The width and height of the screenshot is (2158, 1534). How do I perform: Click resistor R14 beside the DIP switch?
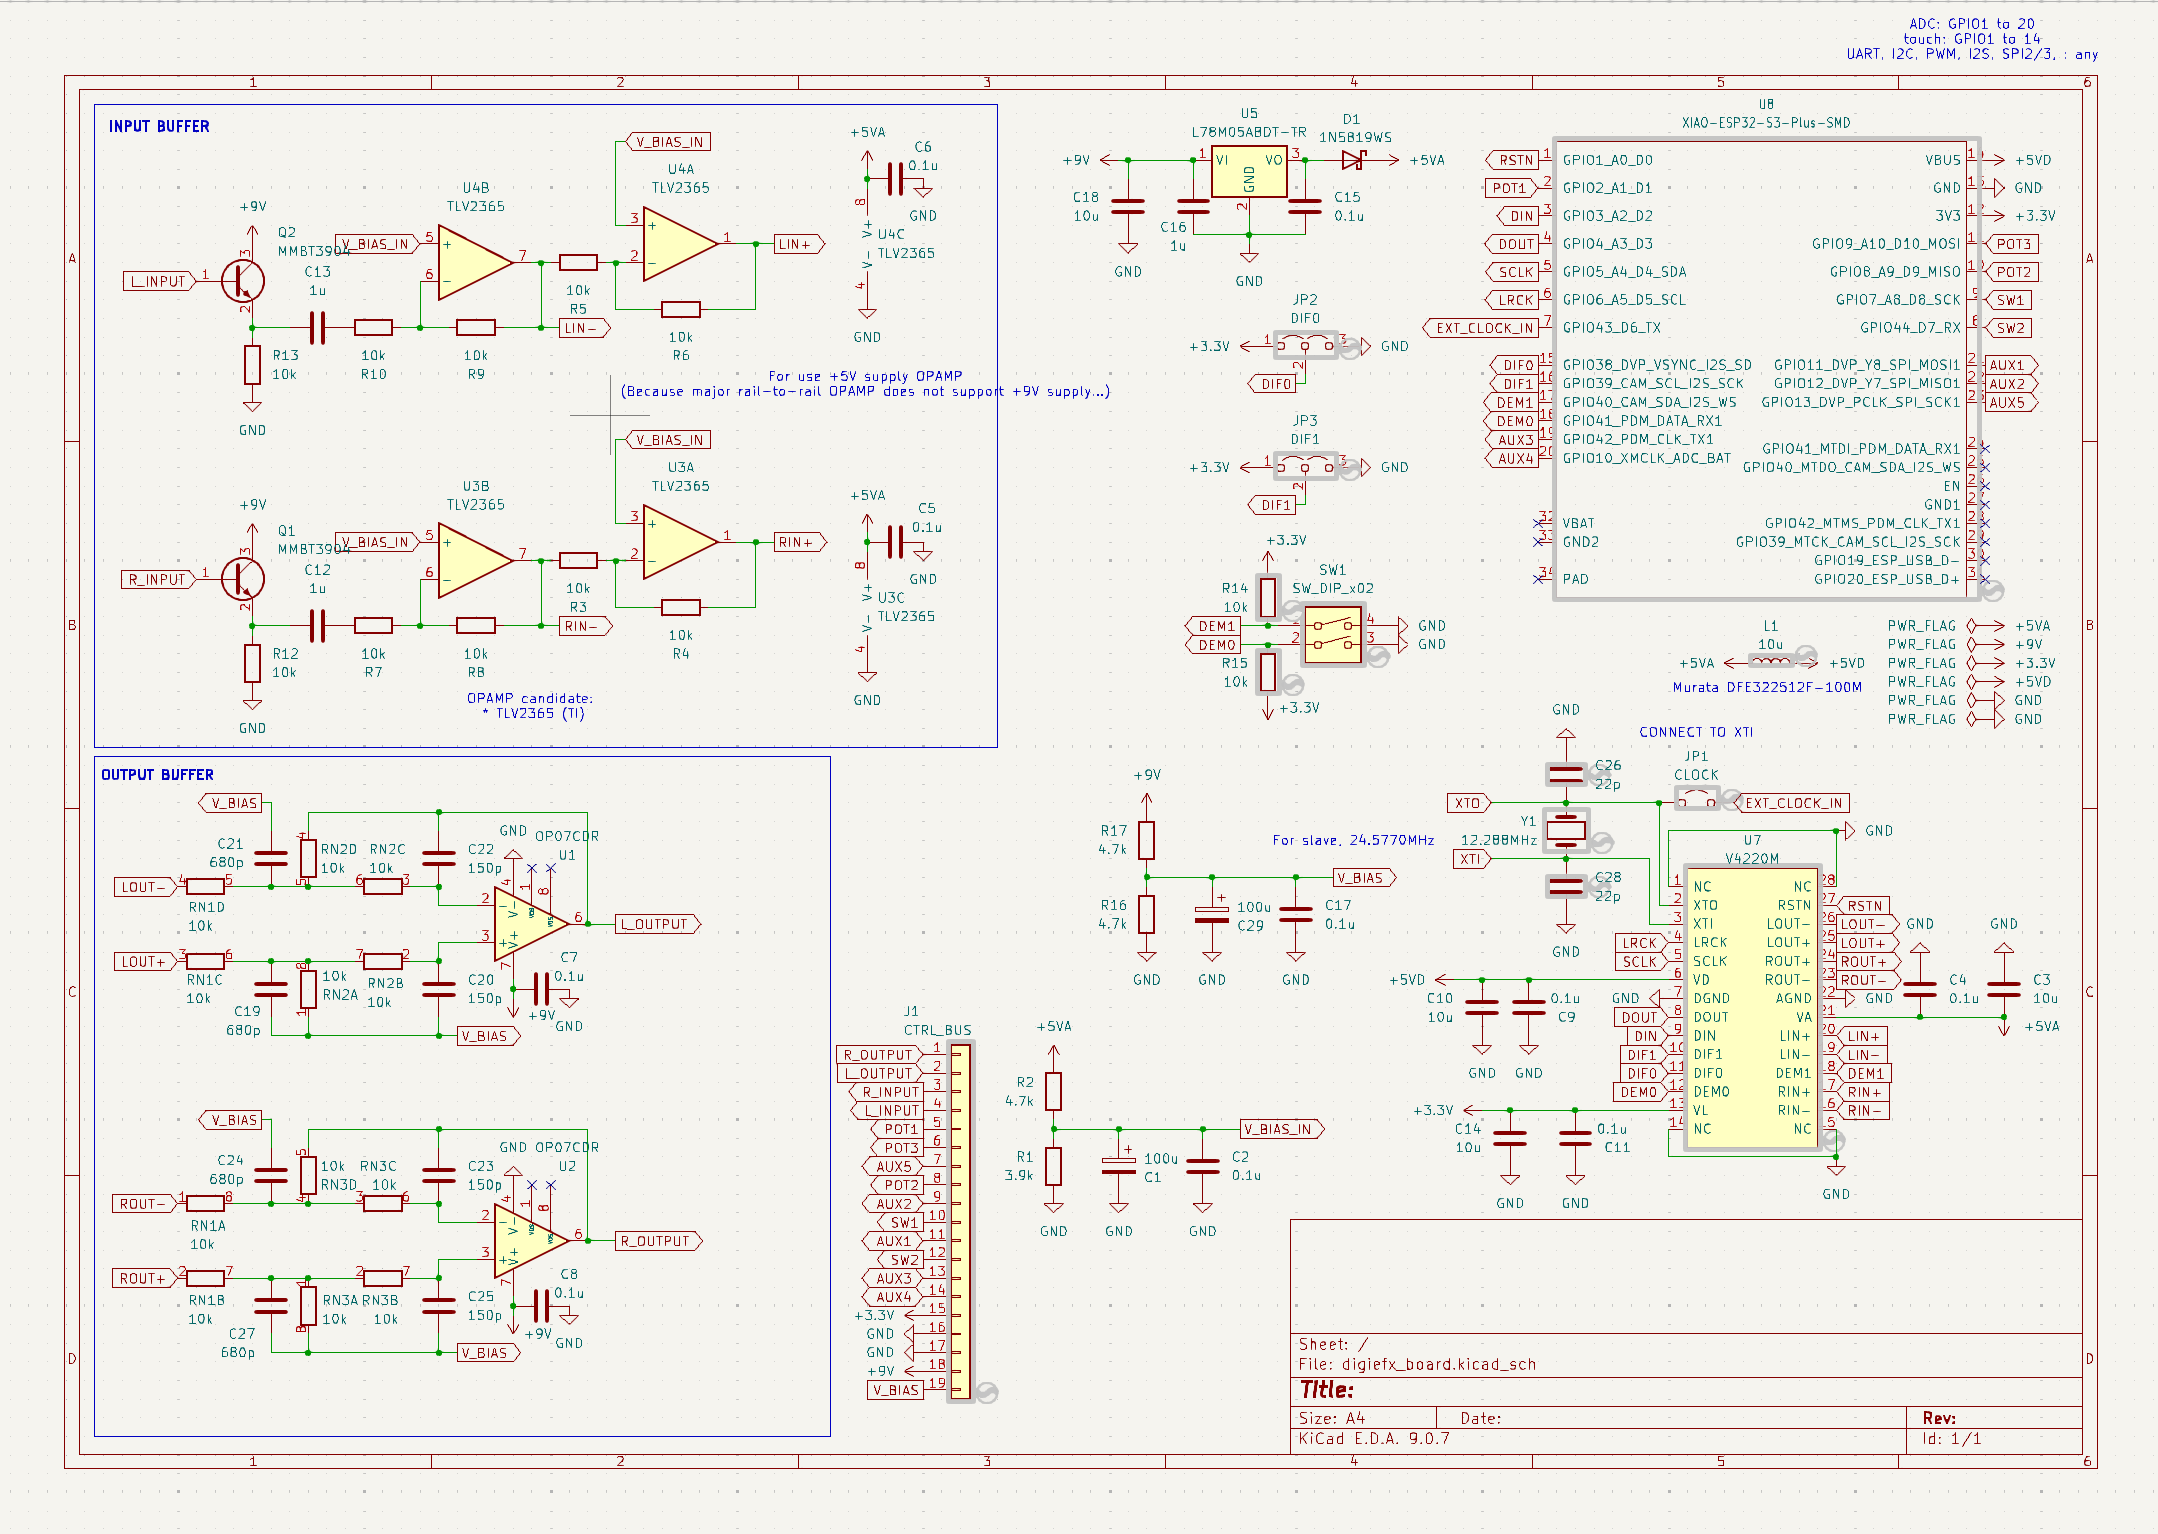1268,597
